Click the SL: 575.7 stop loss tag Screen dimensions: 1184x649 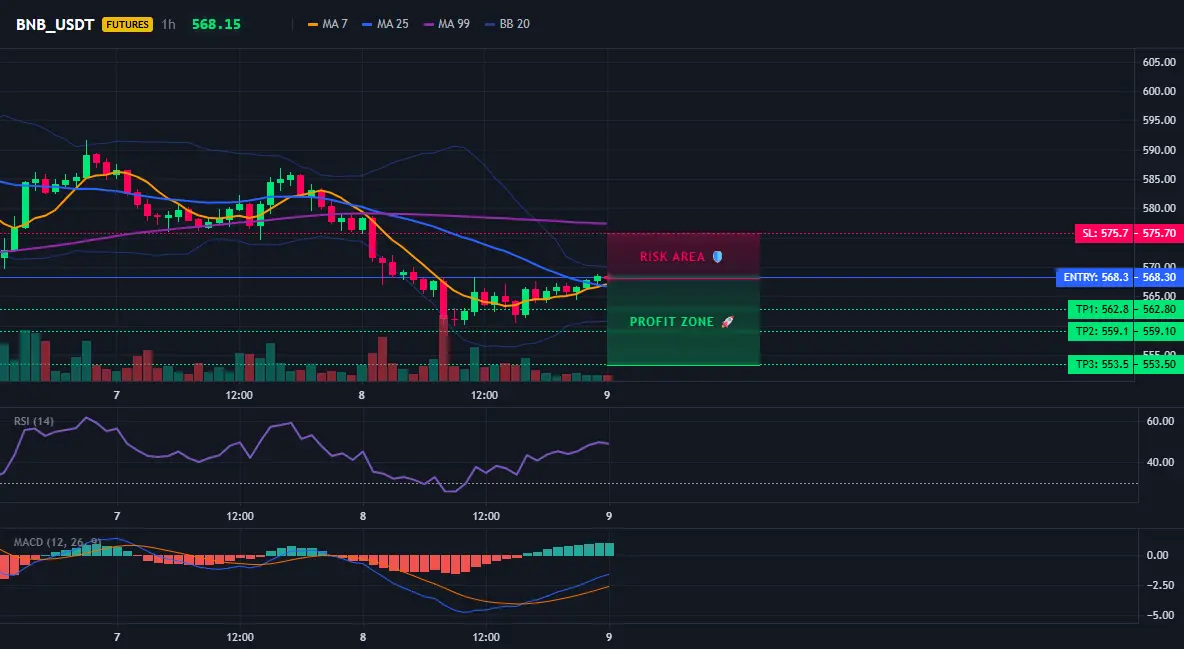[x=1105, y=233]
